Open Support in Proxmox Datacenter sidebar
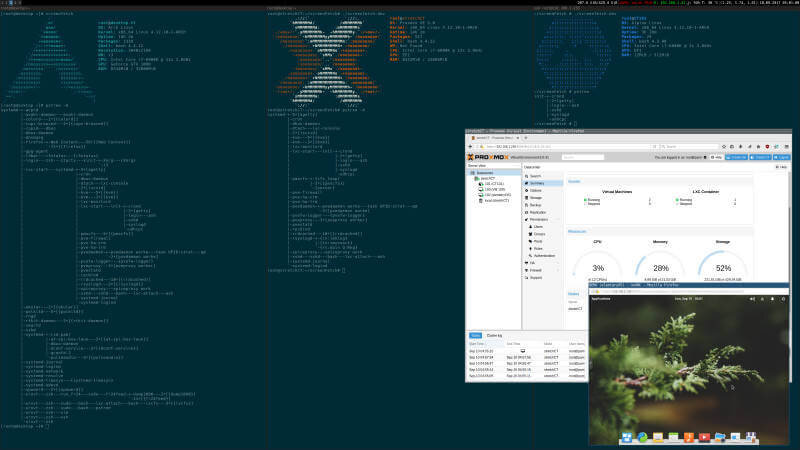This screenshot has width=800, height=450. pos(542,278)
